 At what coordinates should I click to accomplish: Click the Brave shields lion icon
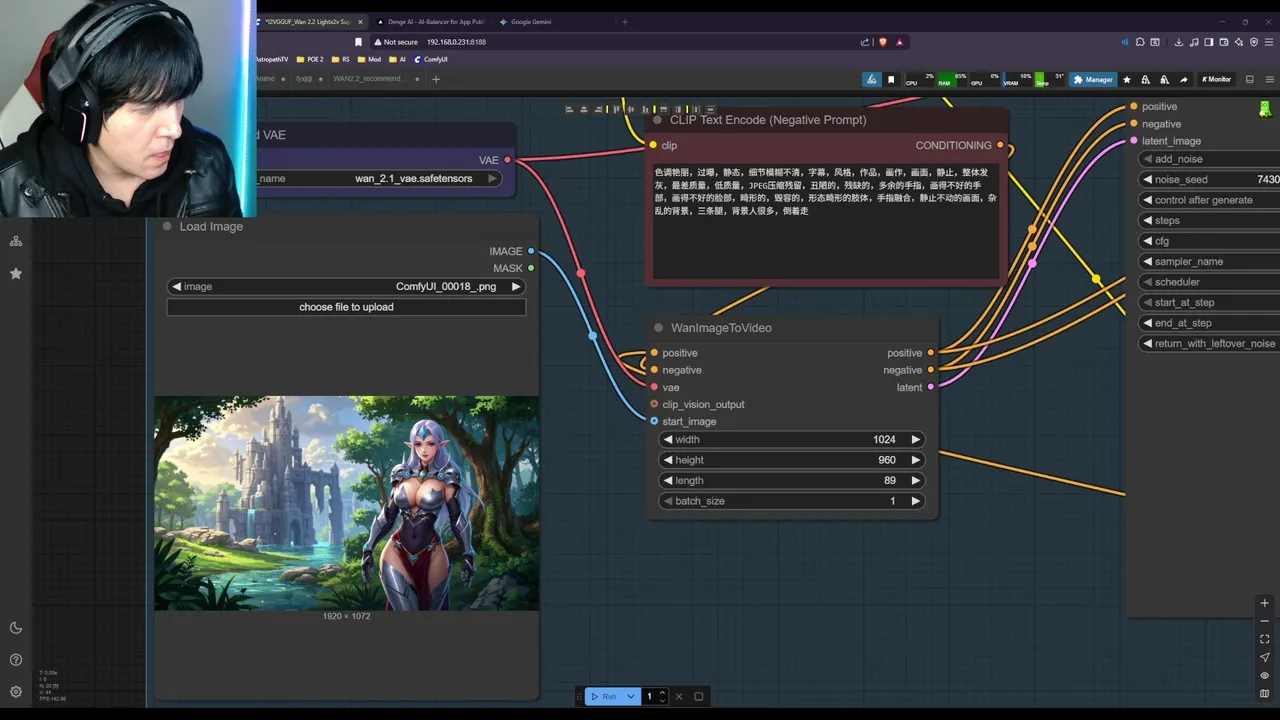tap(882, 42)
